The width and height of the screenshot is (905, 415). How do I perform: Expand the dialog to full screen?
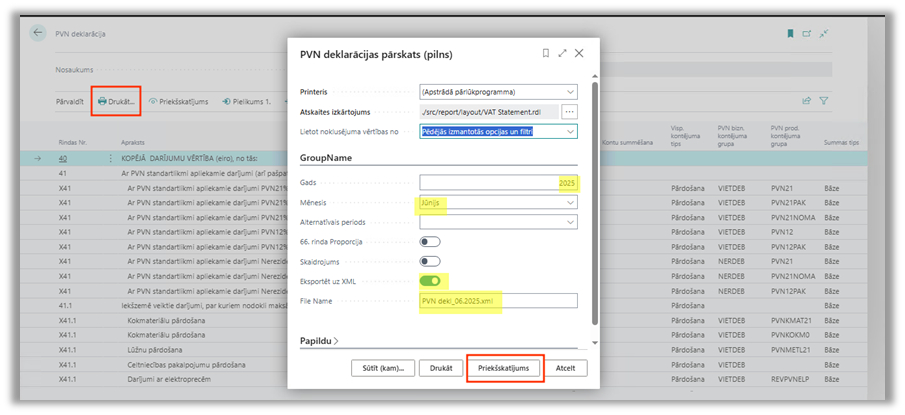[x=562, y=53]
